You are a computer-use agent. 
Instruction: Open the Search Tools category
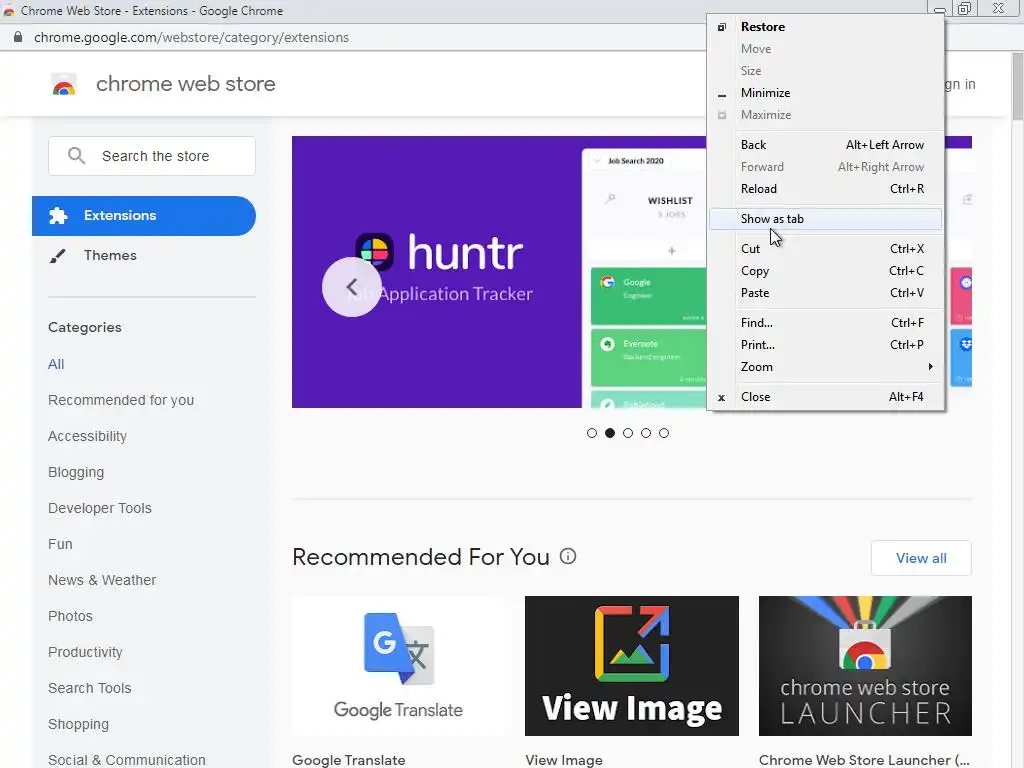[89, 688]
